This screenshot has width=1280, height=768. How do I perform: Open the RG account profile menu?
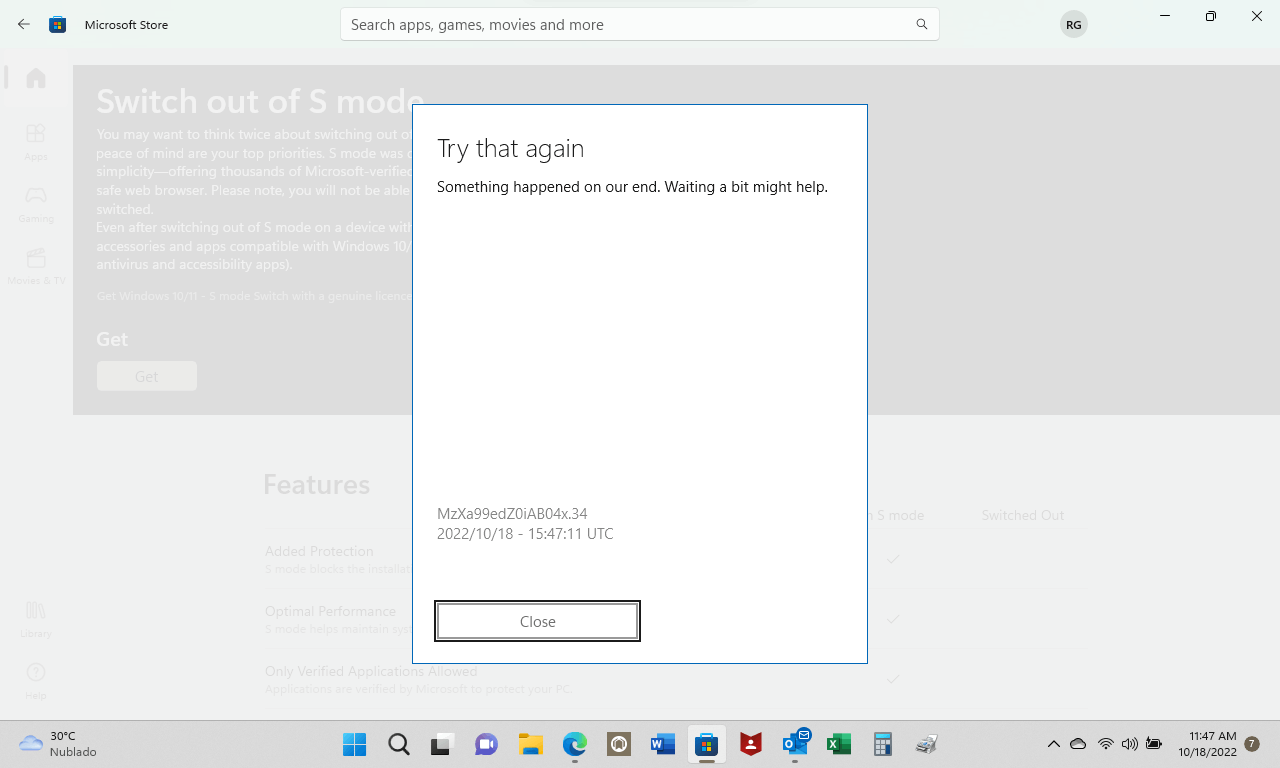[1073, 24]
